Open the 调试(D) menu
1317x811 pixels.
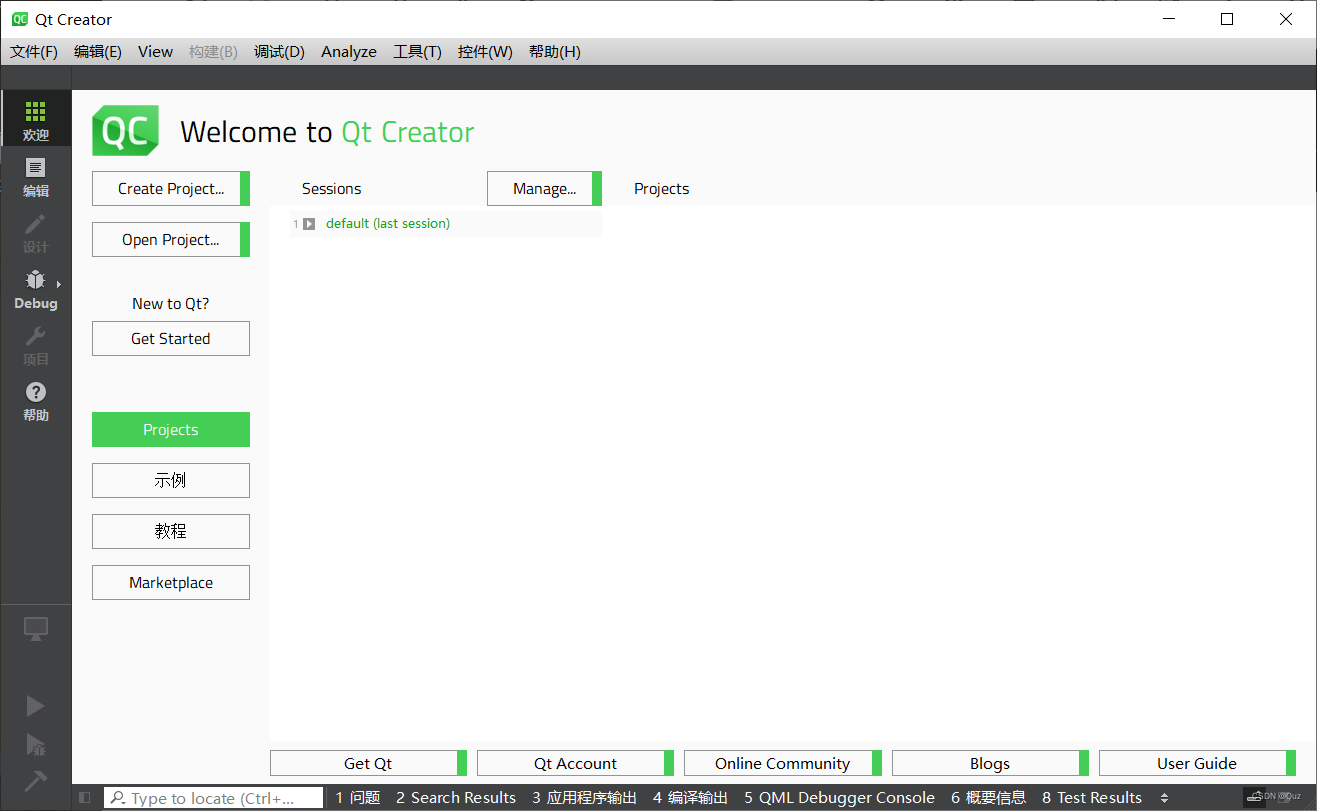point(279,52)
